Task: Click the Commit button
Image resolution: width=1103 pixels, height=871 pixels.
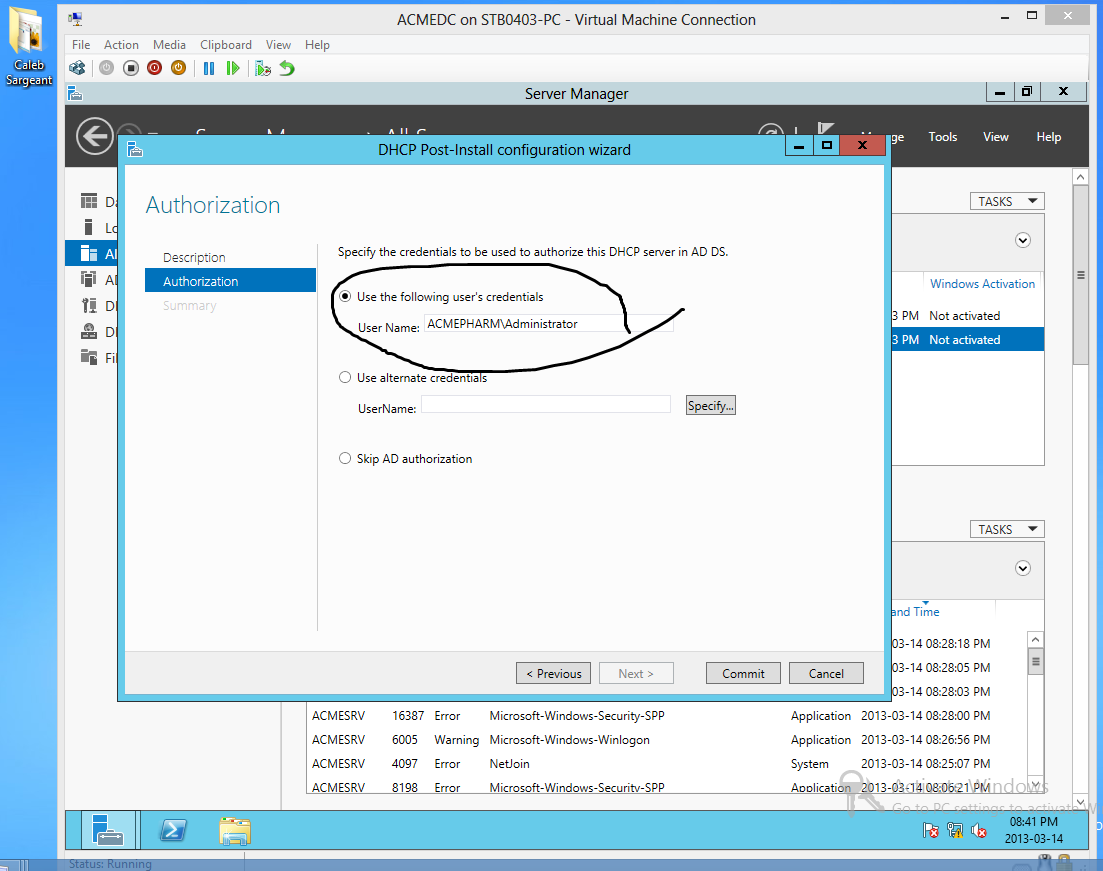Action: point(744,673)
